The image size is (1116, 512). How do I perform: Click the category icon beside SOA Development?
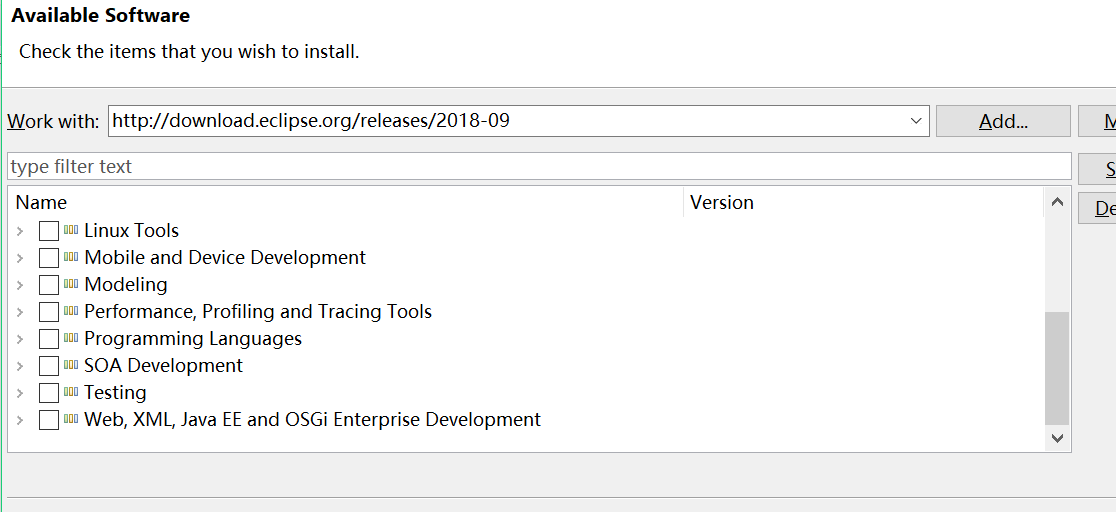point(70,365)
